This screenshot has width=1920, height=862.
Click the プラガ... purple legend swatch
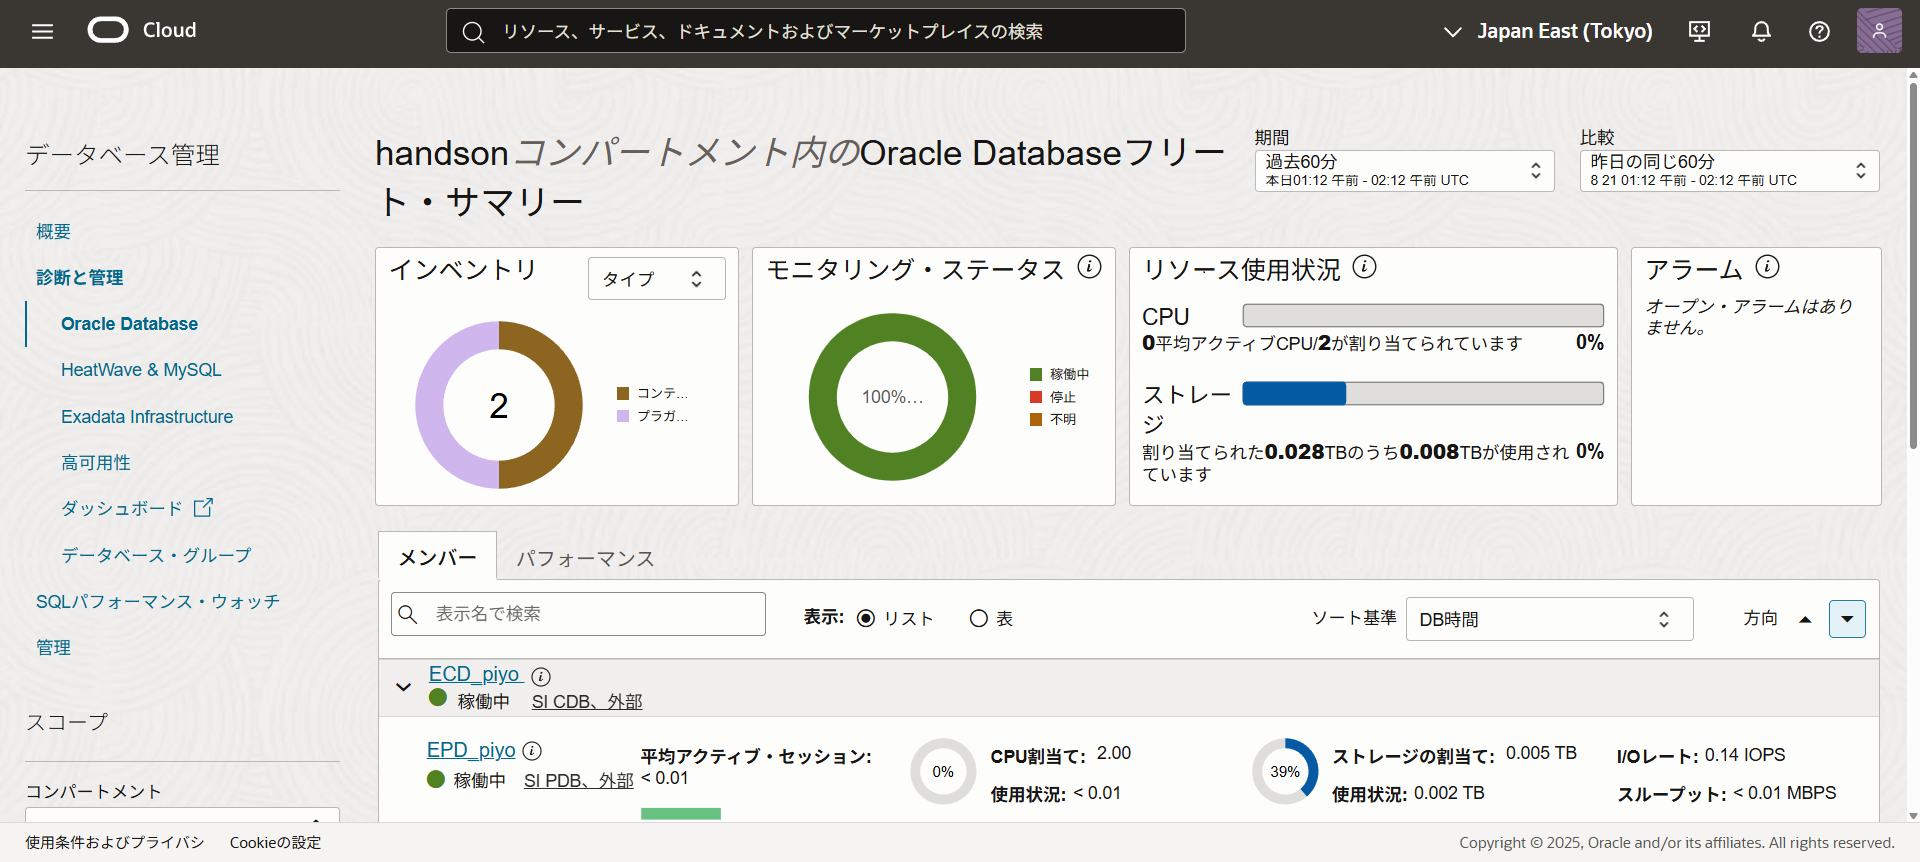623,416
